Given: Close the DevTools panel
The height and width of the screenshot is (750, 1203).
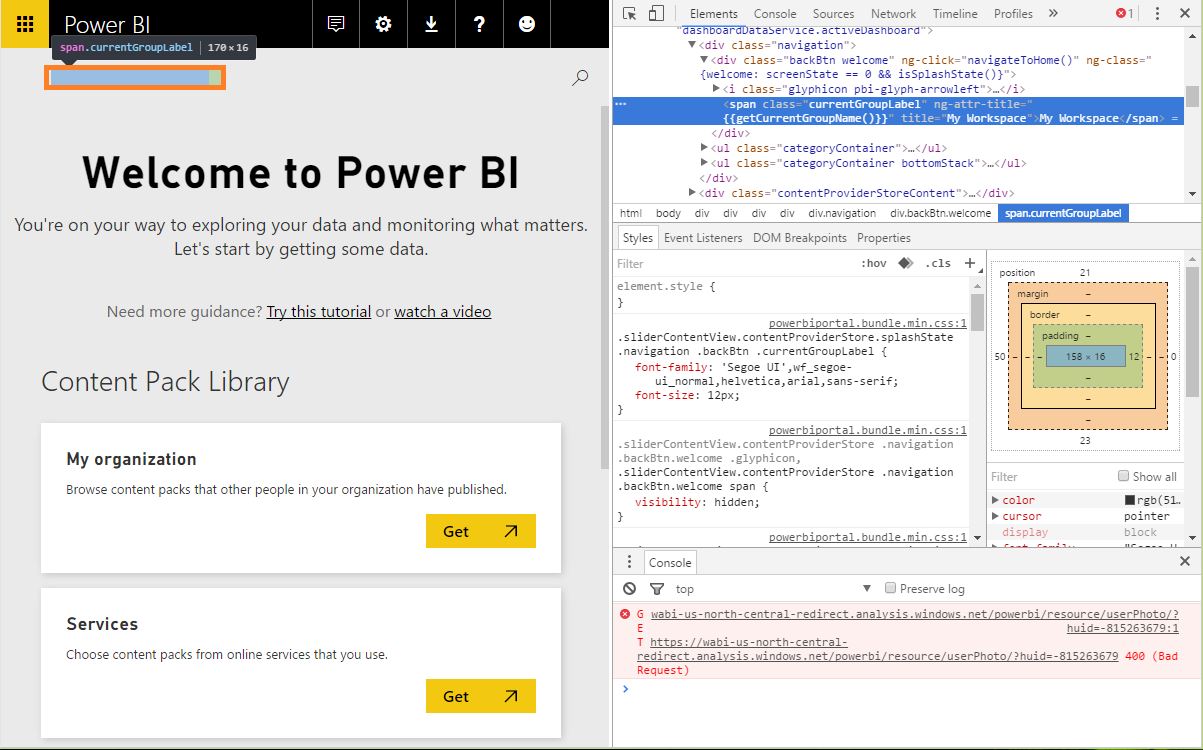Looking at the screenshot, I should (1186, 13).
